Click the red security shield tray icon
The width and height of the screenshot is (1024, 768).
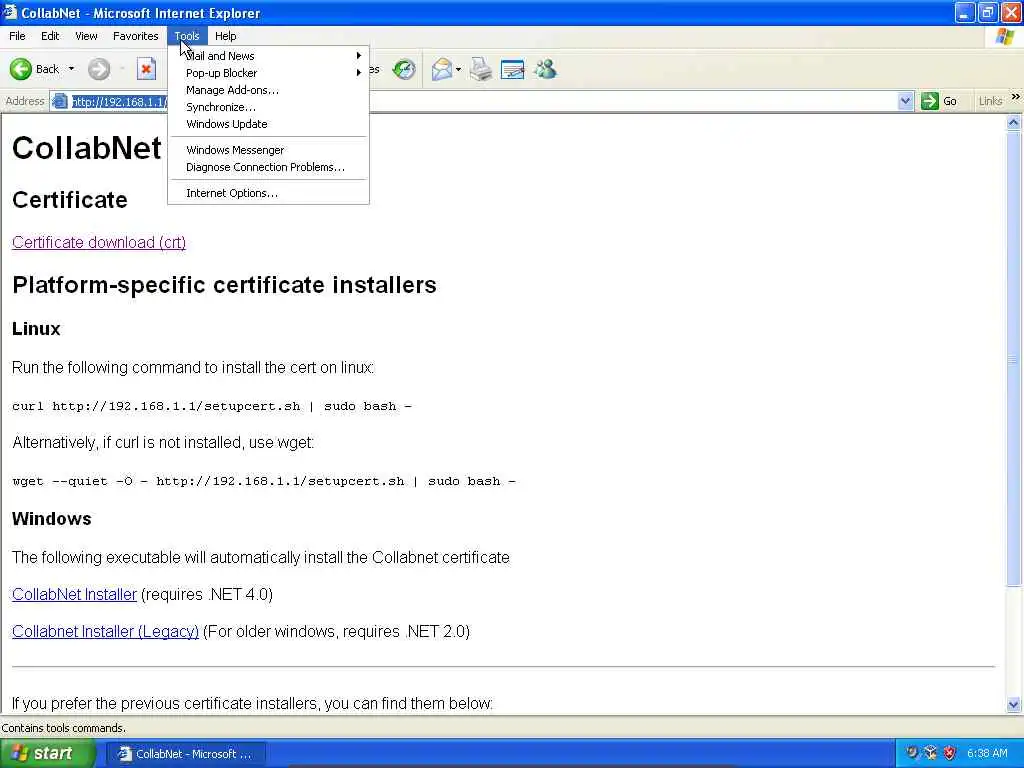pos(950,754)
